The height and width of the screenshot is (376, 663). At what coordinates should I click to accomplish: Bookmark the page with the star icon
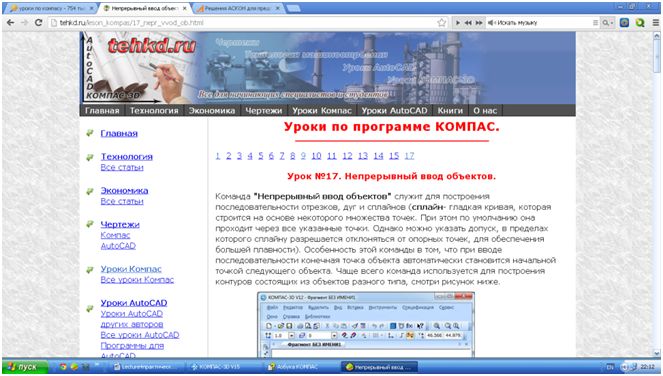441,23
